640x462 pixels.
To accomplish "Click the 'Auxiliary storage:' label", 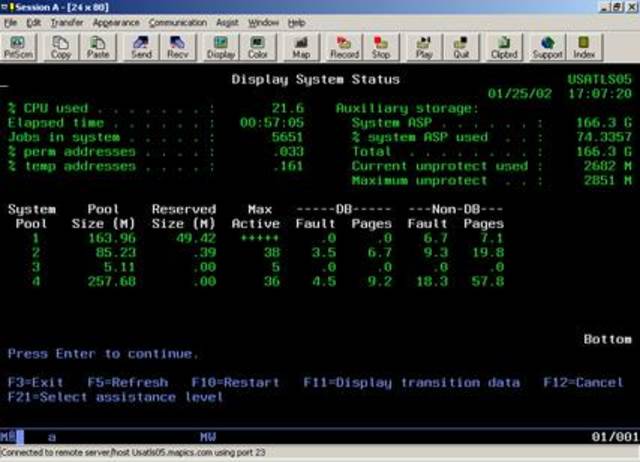I will (x=407, y=109).
